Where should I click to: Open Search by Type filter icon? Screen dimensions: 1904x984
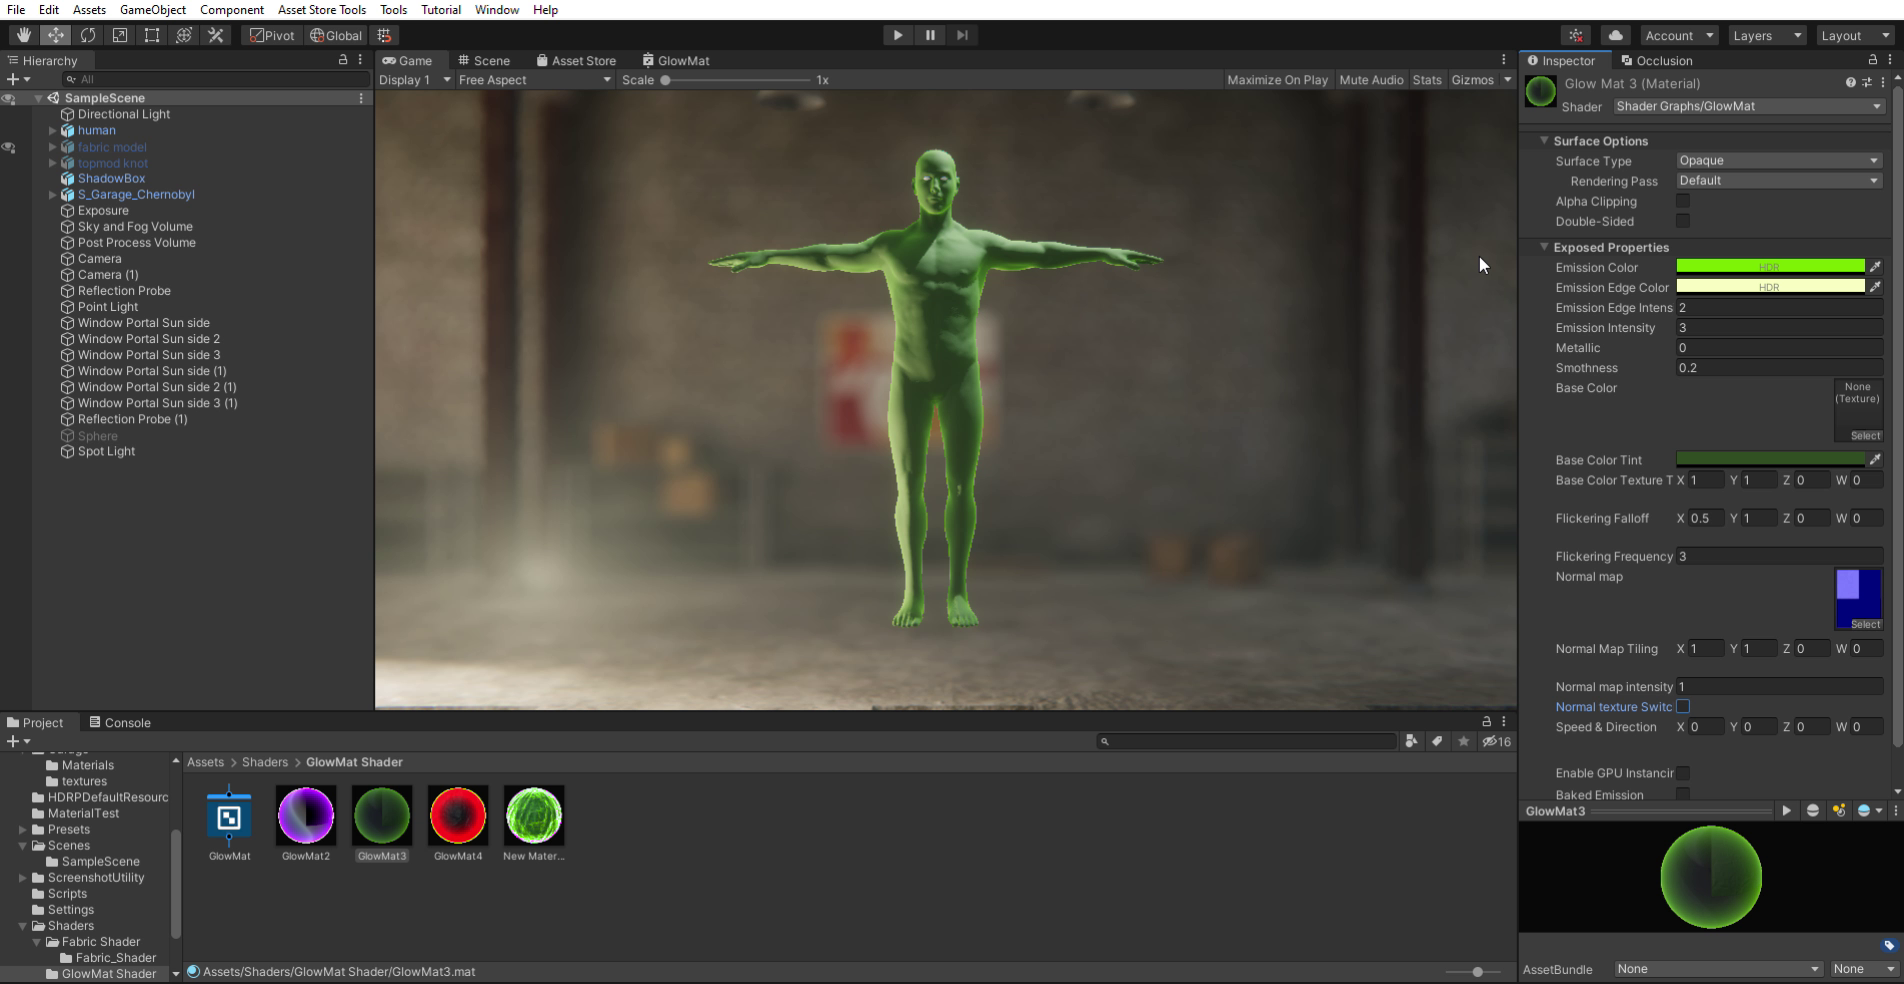point(1411,741)
